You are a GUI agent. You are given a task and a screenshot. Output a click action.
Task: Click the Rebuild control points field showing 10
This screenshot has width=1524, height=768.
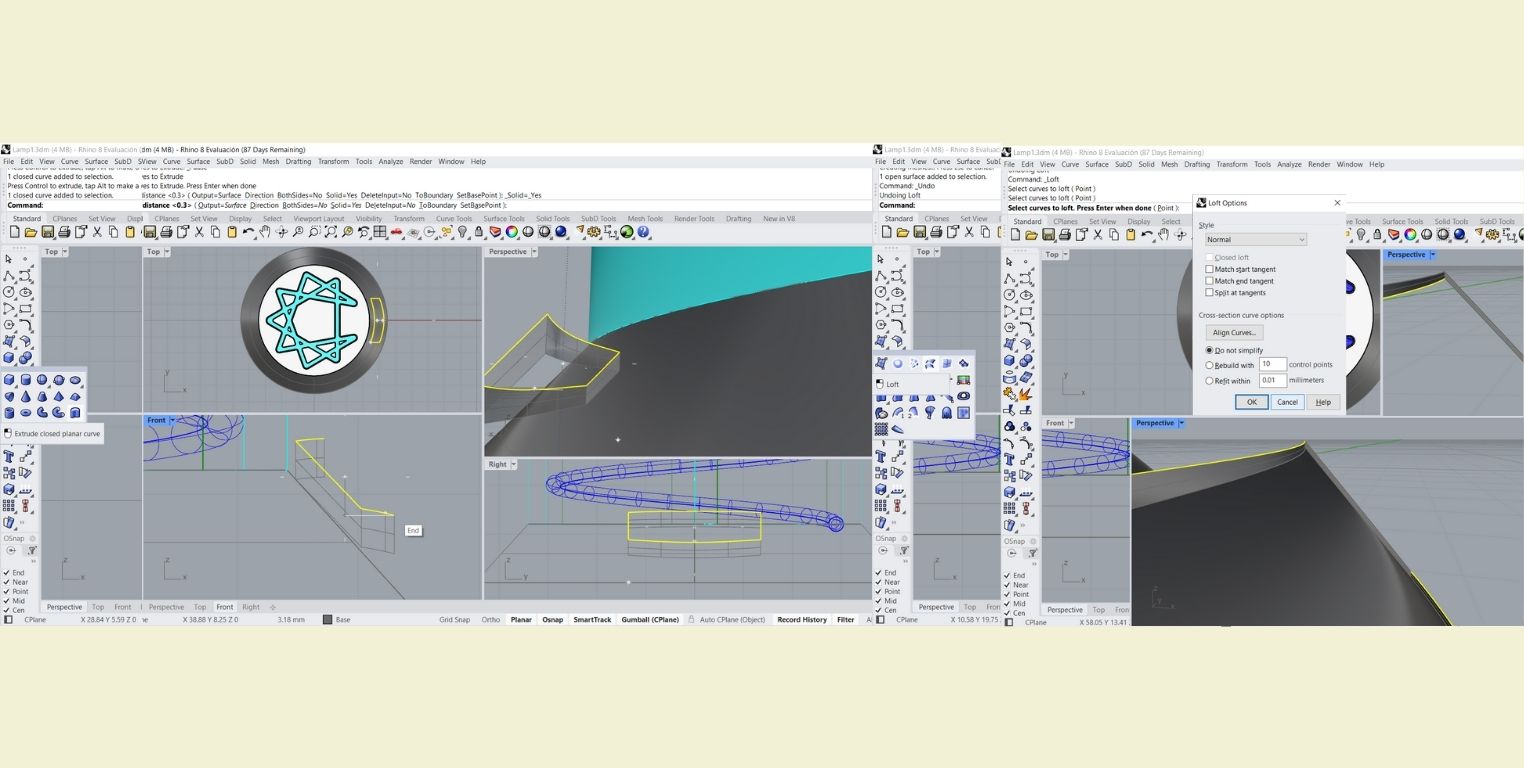(x=1273, y=364)
